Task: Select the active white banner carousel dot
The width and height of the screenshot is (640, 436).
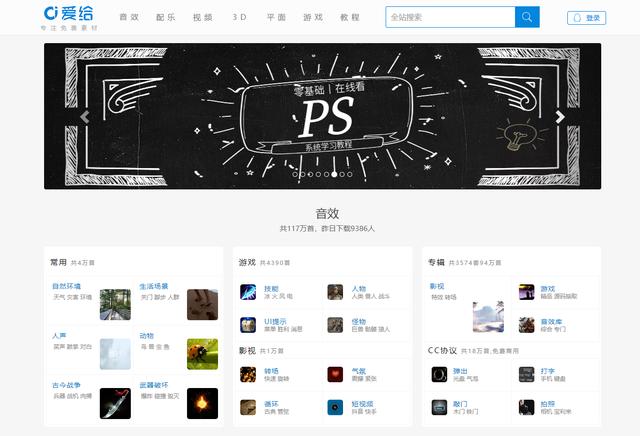Action: click(x=334, y=174)
